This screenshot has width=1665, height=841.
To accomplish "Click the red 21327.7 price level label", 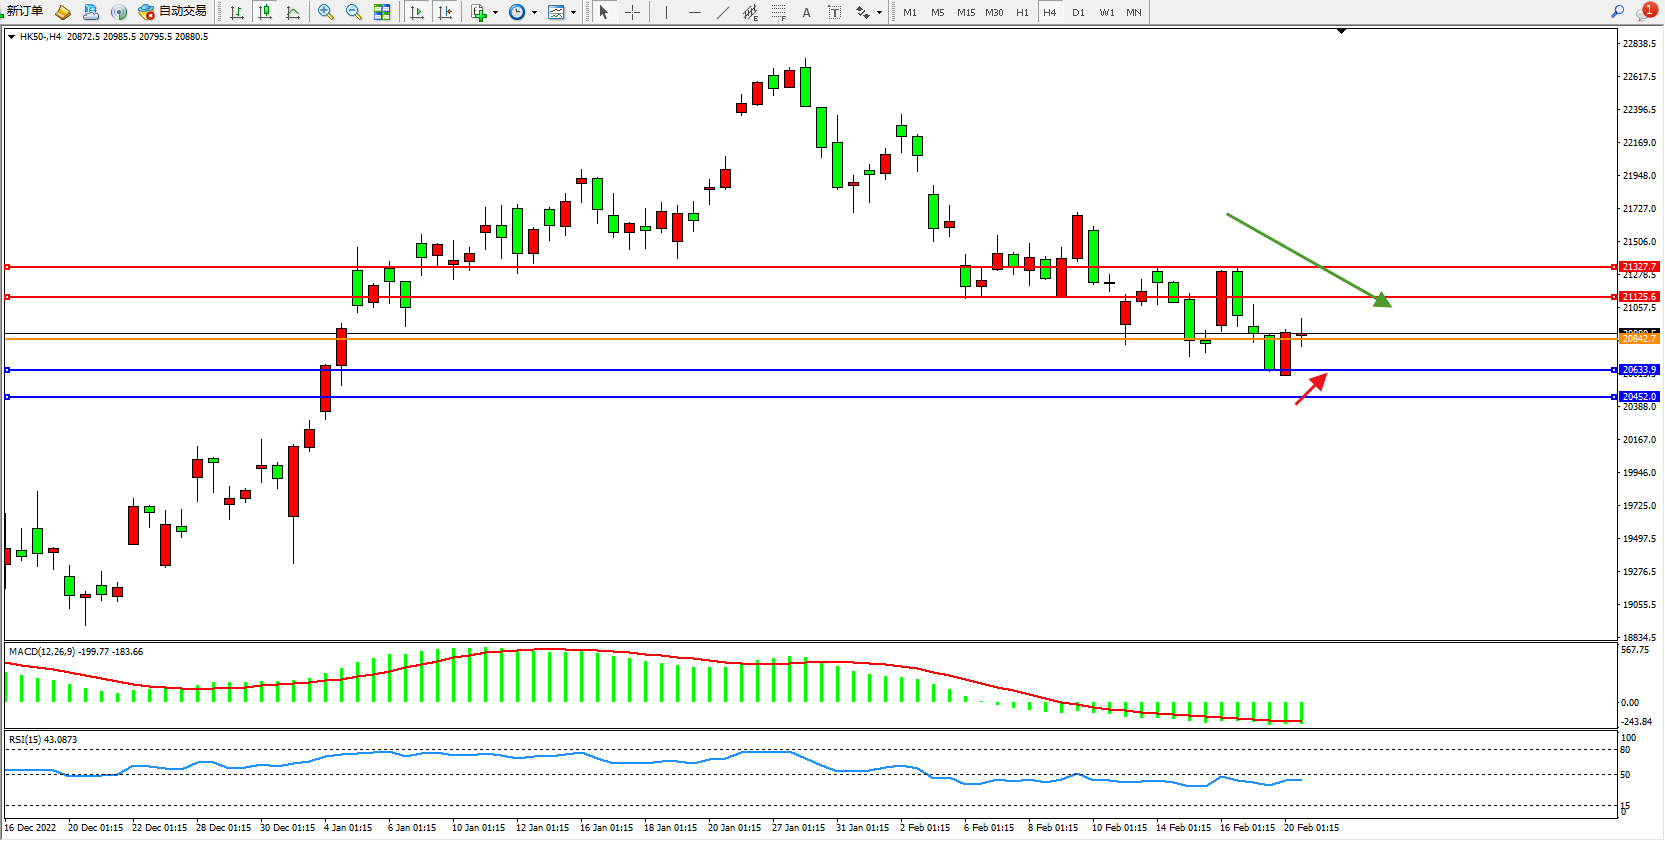I will (1638, 267).
